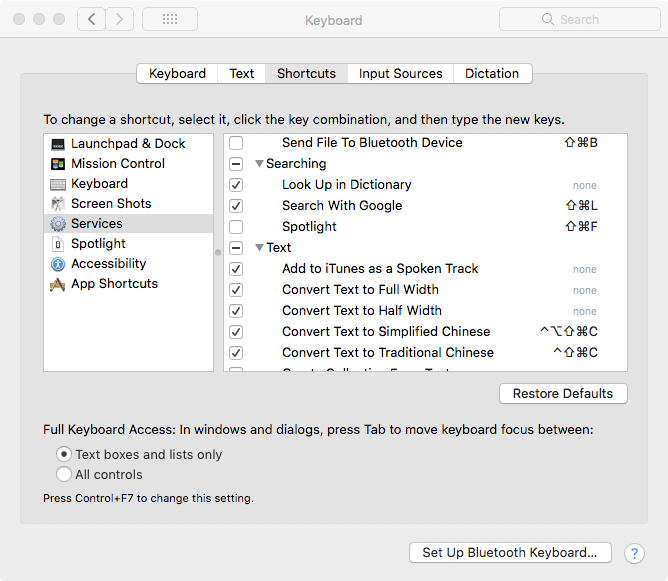The width and height of the screenshot is (668, 581).
Task: Select the All controls radio button
Action: coord(64,474)
